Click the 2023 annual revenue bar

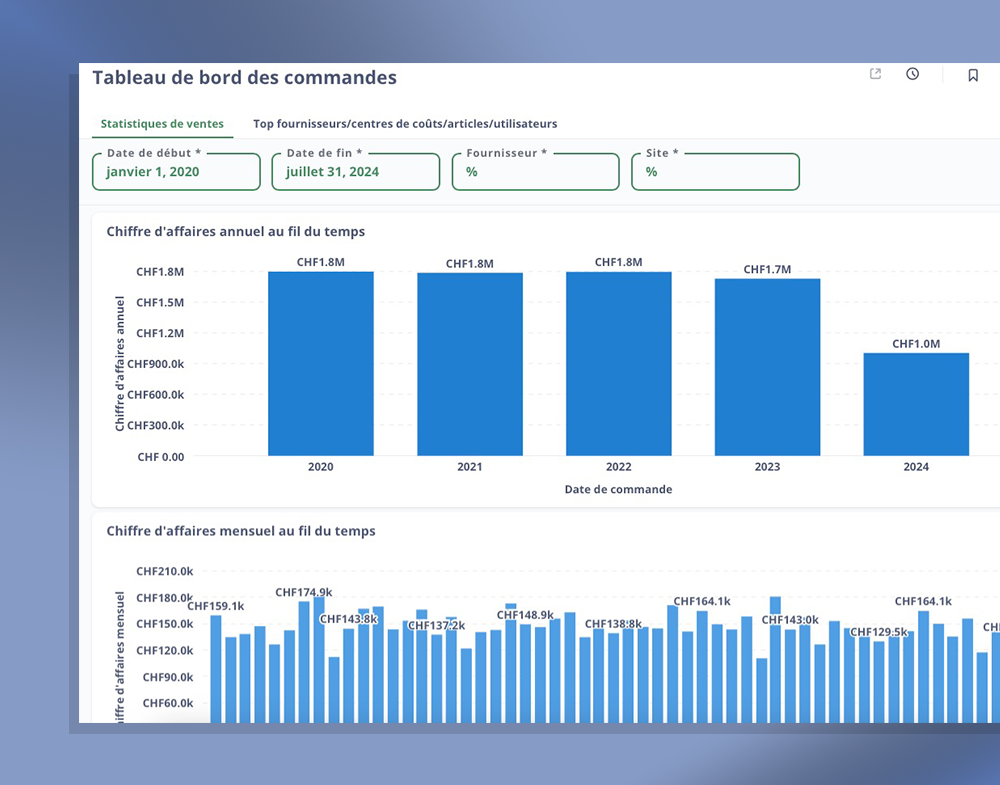tap(767, 367)
